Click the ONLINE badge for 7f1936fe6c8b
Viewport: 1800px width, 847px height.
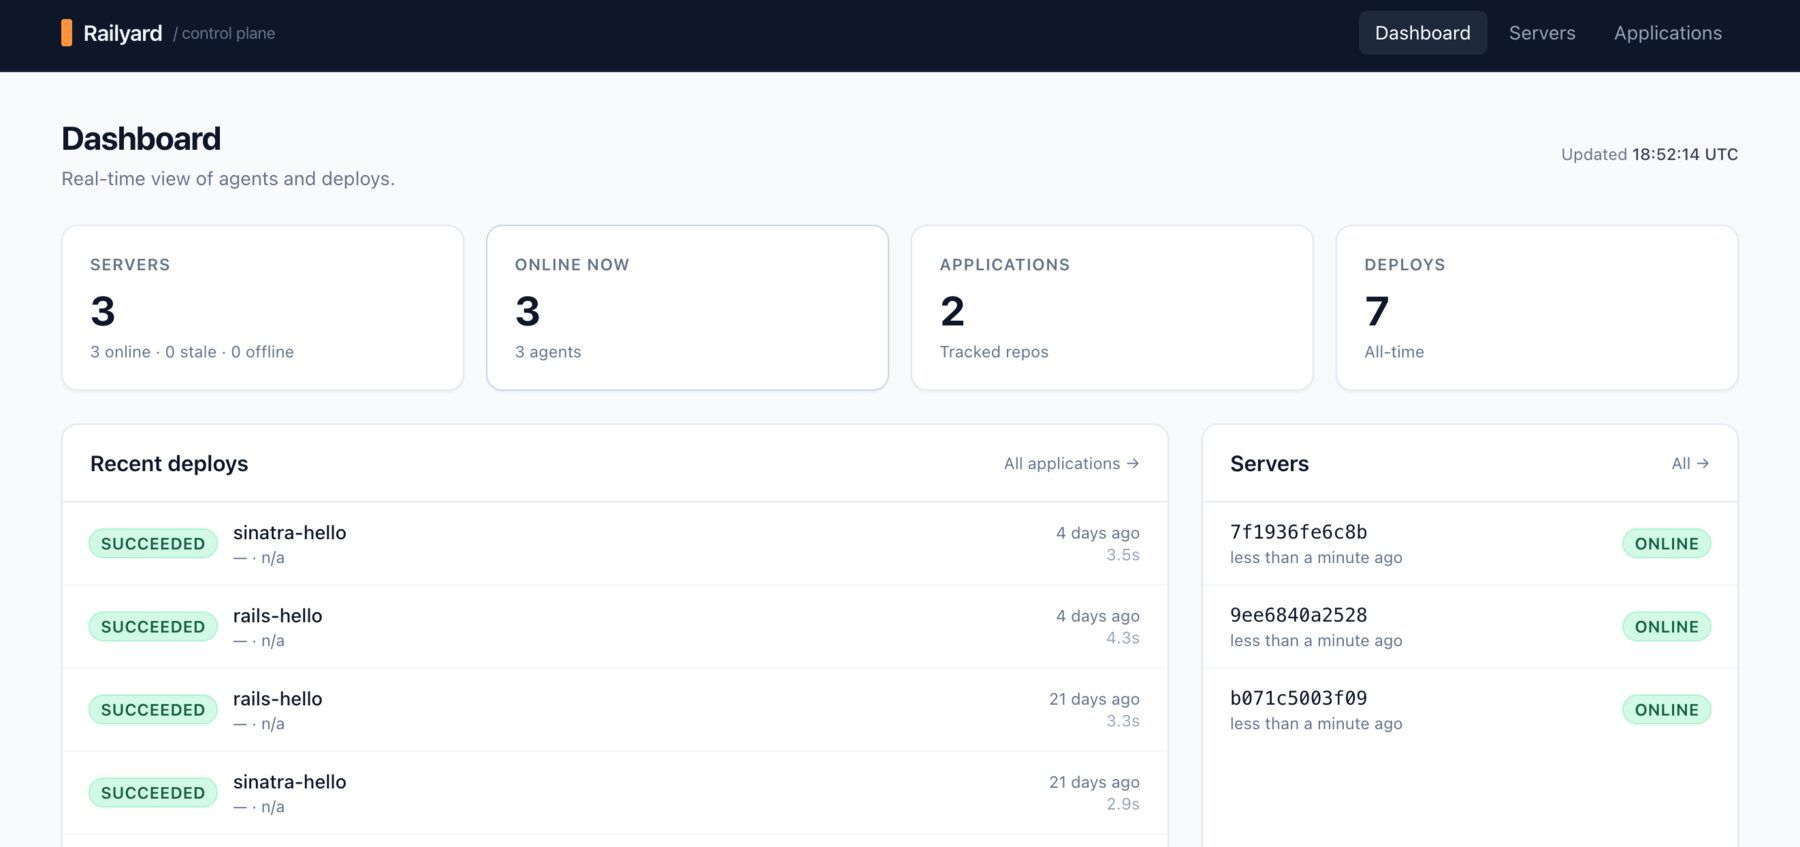tap(1666, 544)
